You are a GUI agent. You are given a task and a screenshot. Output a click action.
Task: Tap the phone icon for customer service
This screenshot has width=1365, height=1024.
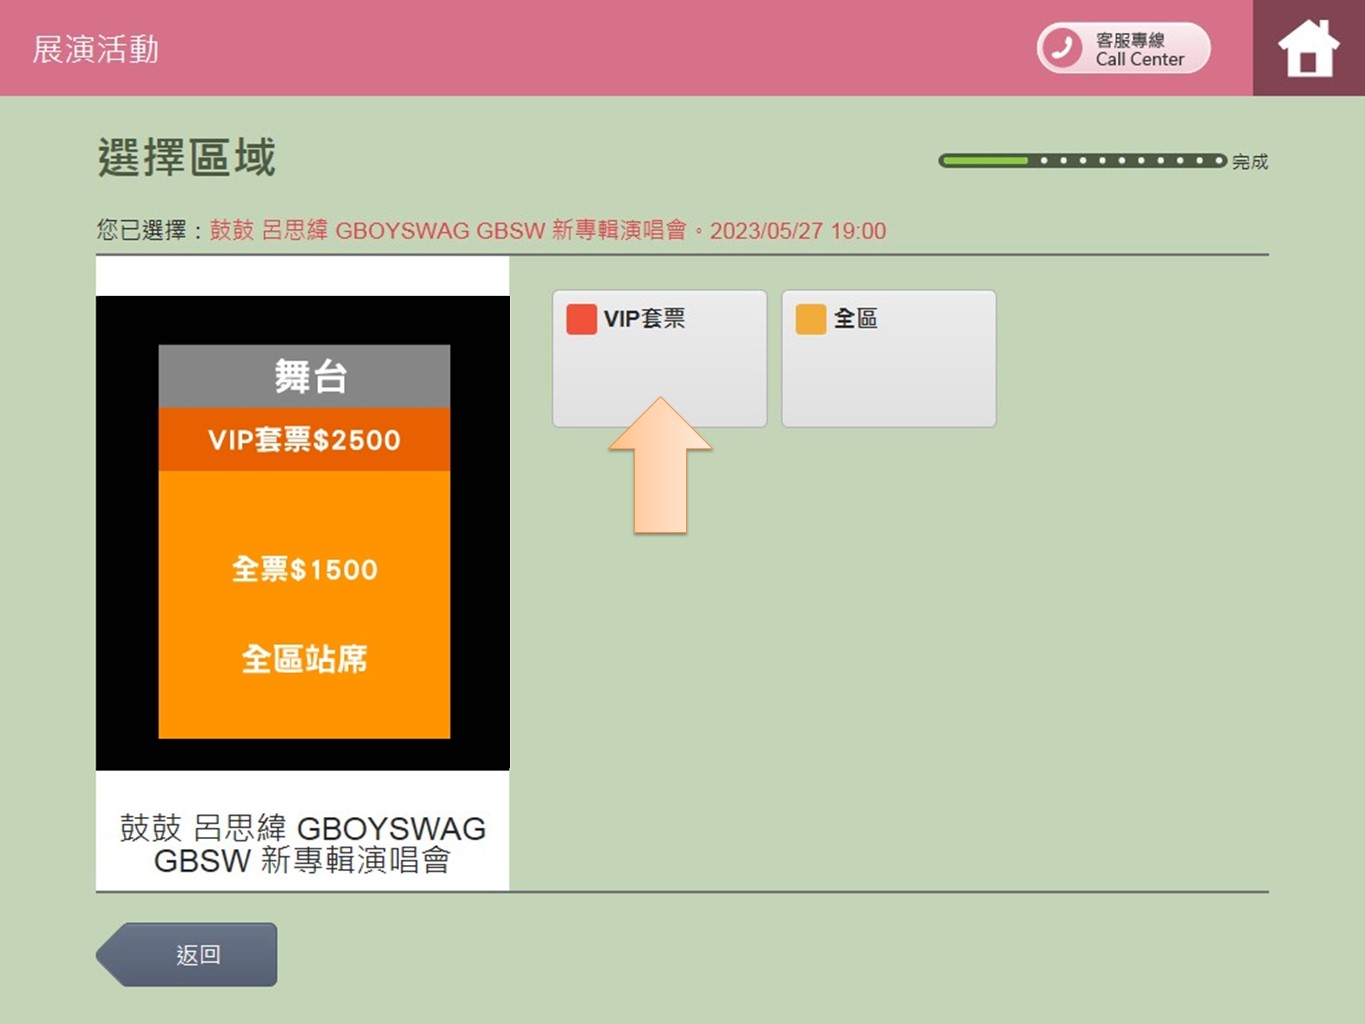click(x=1062, y=48)
